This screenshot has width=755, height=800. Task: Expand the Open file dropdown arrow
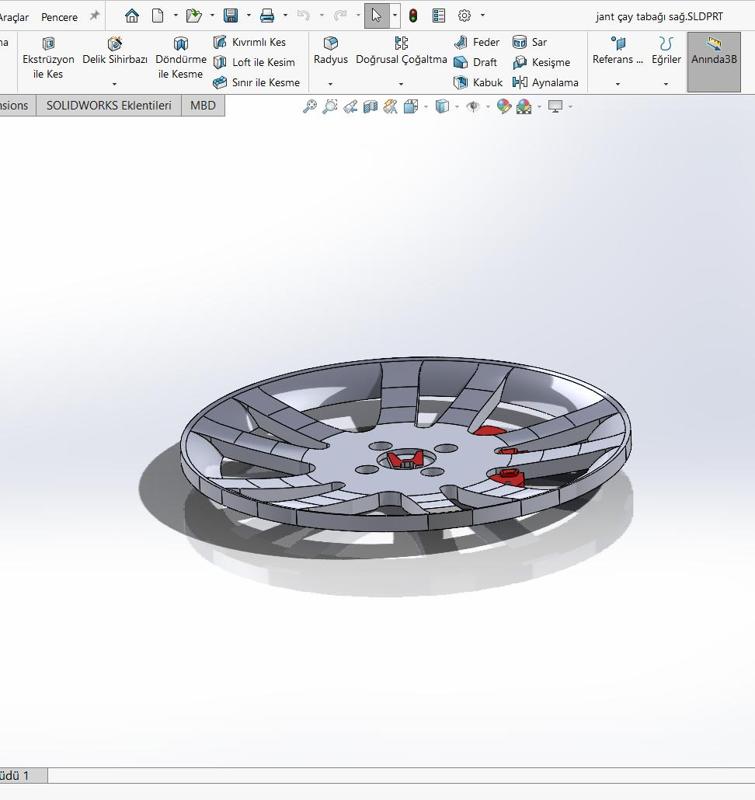[212, 15]
